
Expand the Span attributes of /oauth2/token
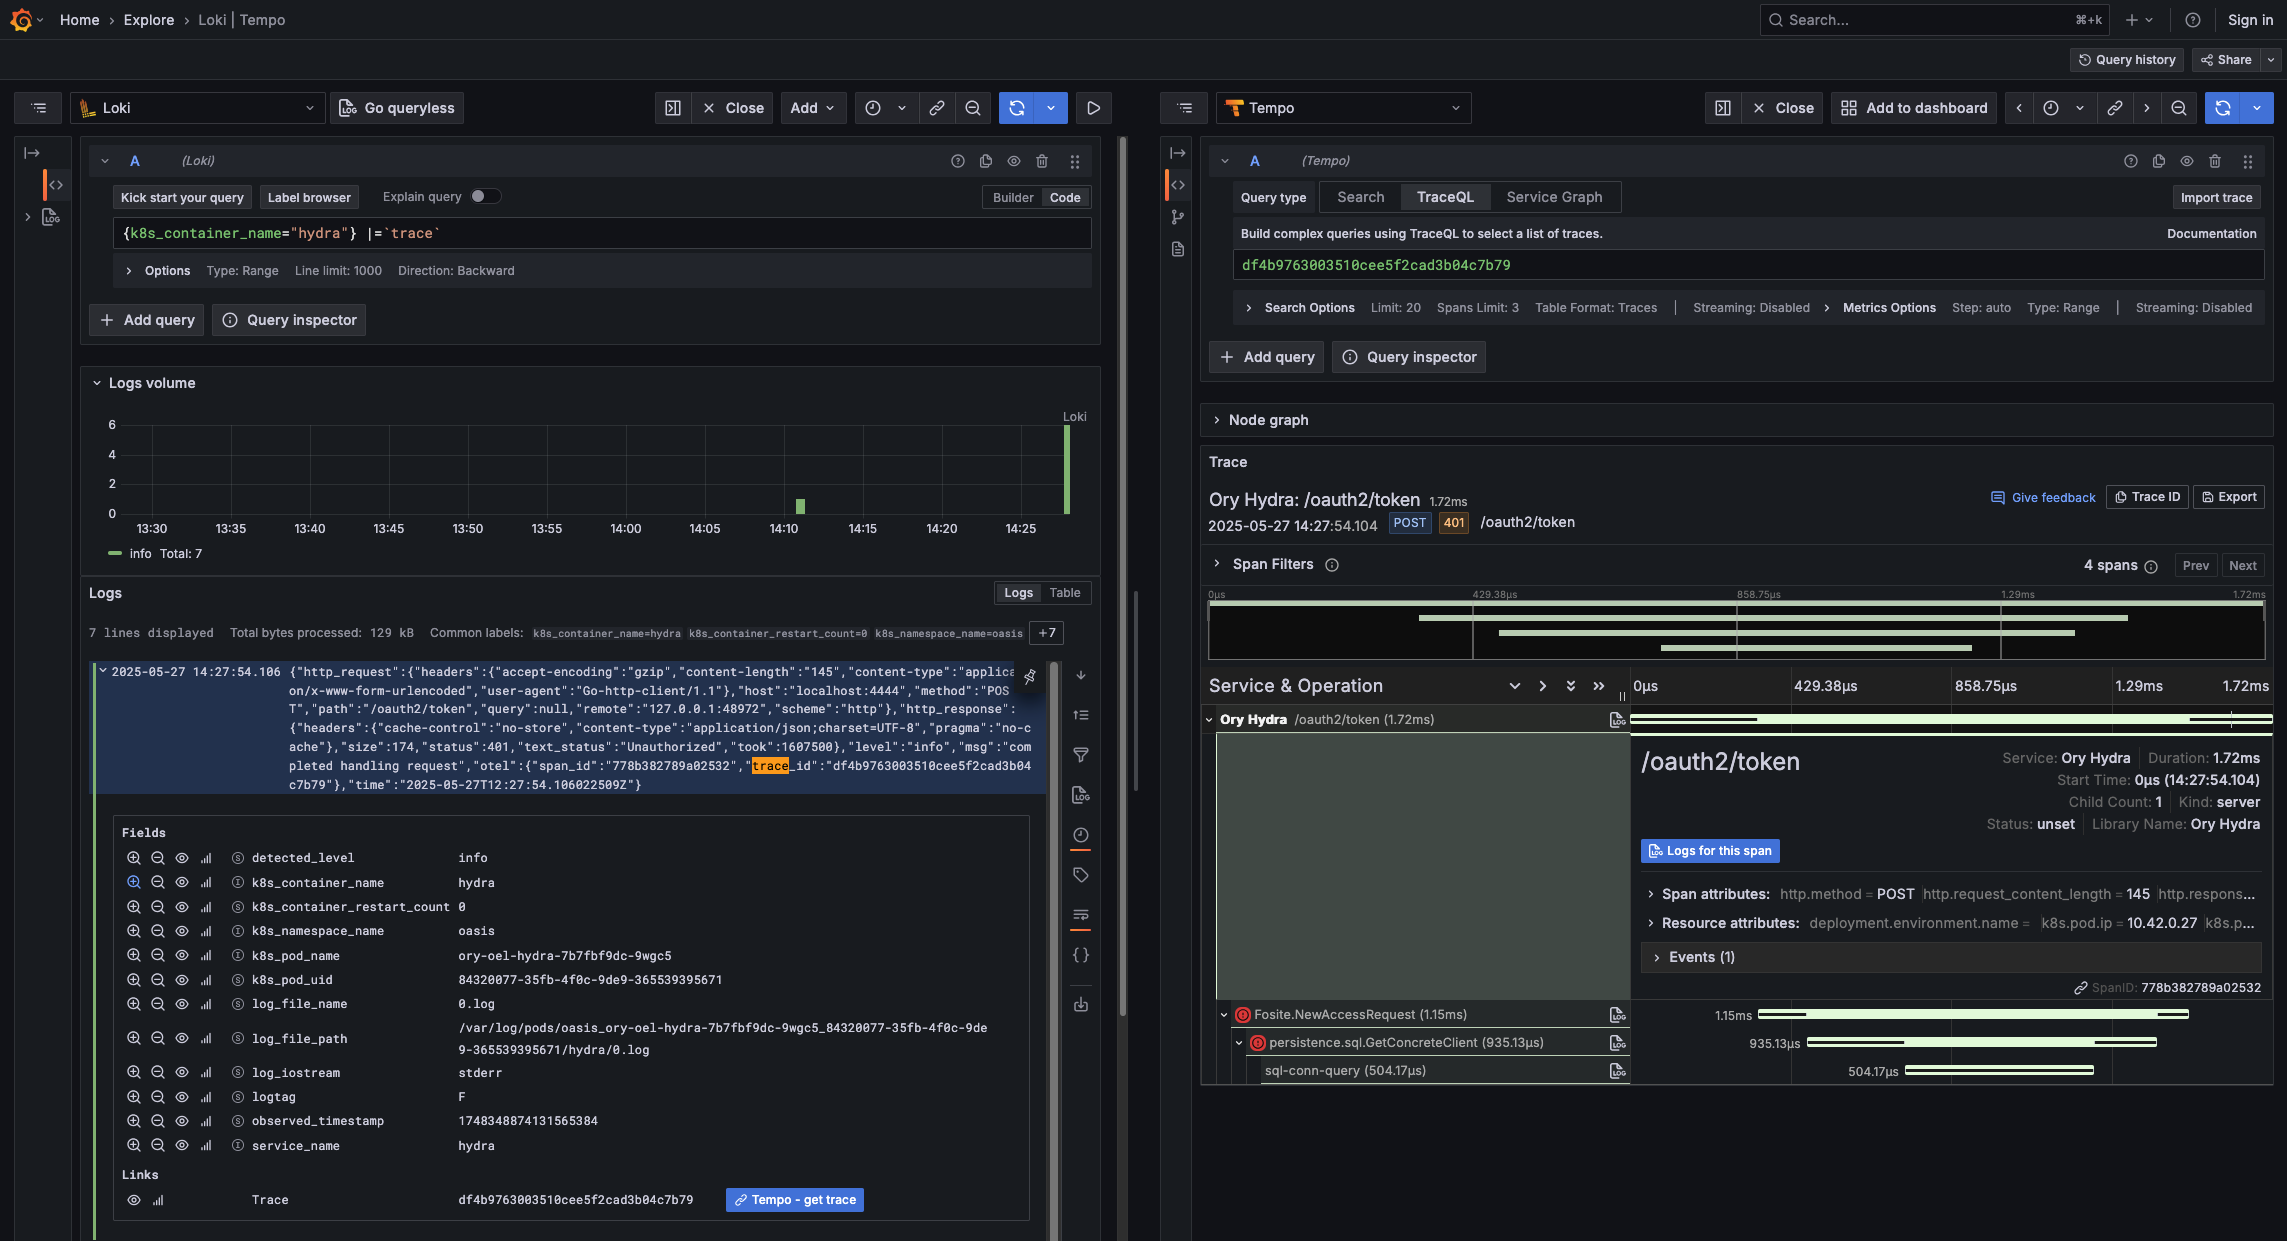tap(1650, 894)
